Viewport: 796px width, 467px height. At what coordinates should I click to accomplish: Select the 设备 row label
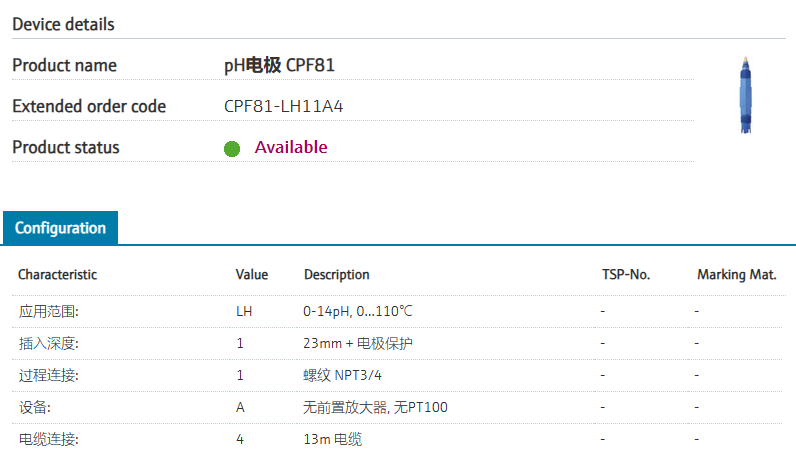point(35,408)
